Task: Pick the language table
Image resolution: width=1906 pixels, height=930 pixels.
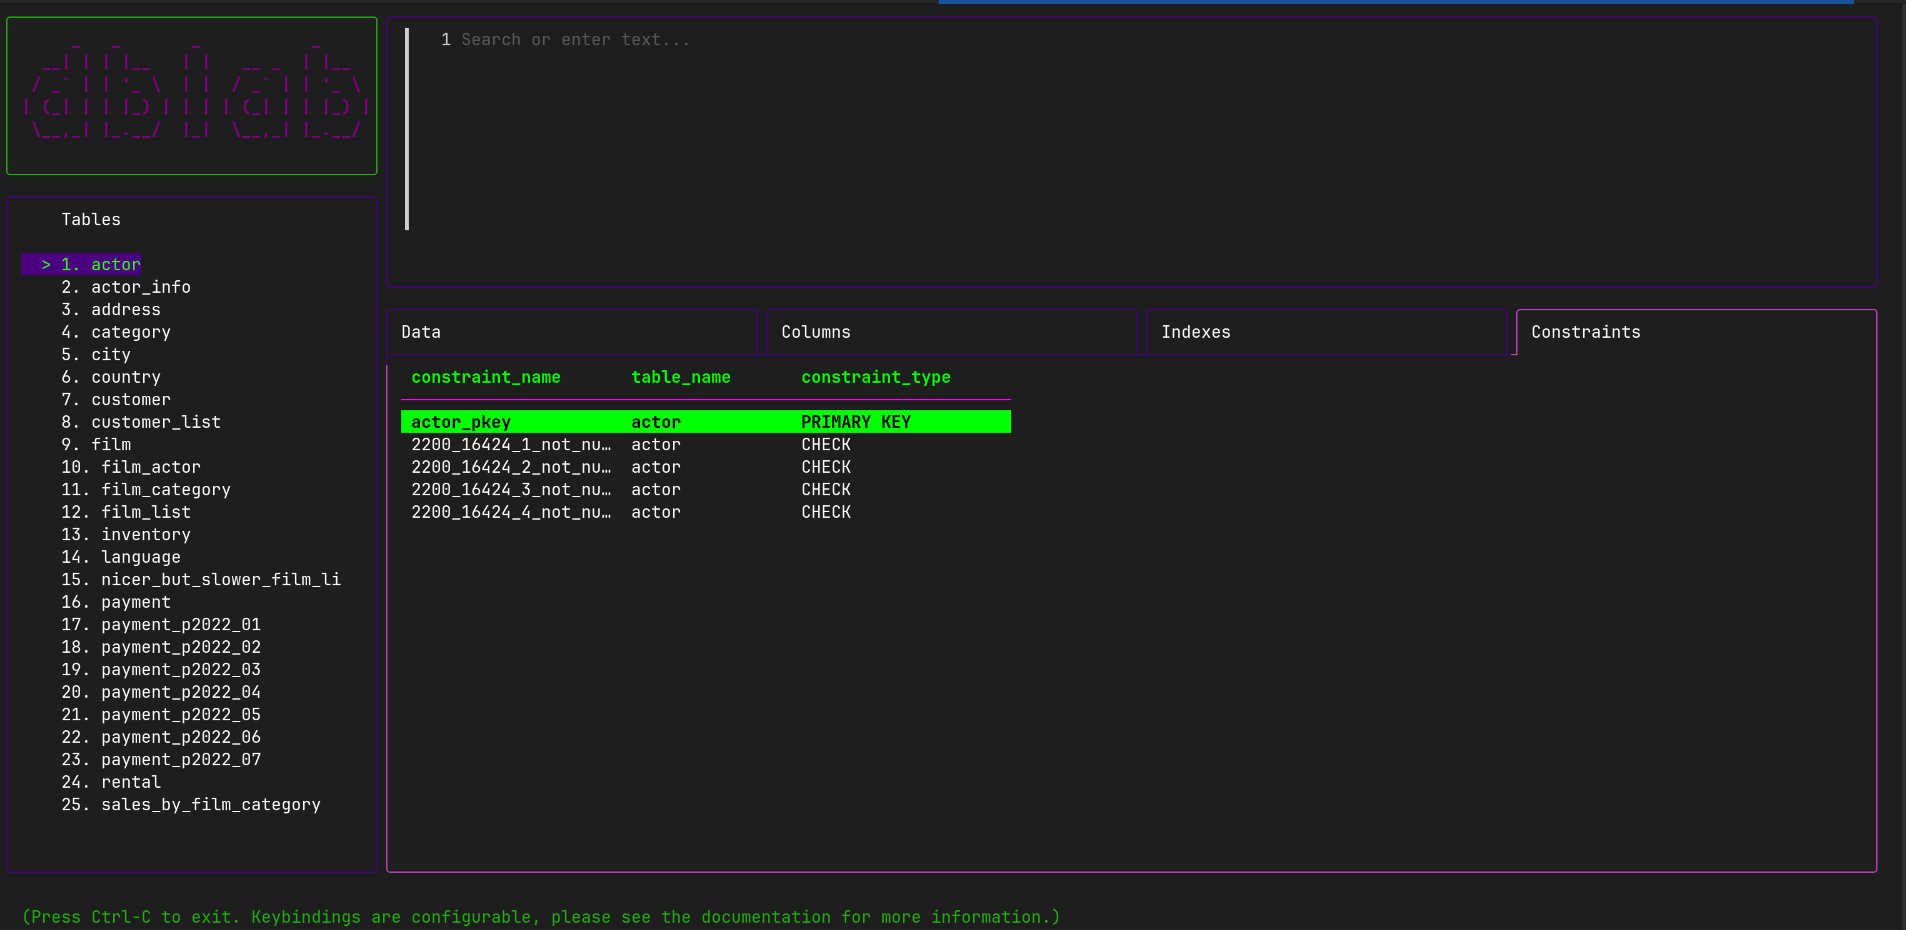Action: point(121,557)
